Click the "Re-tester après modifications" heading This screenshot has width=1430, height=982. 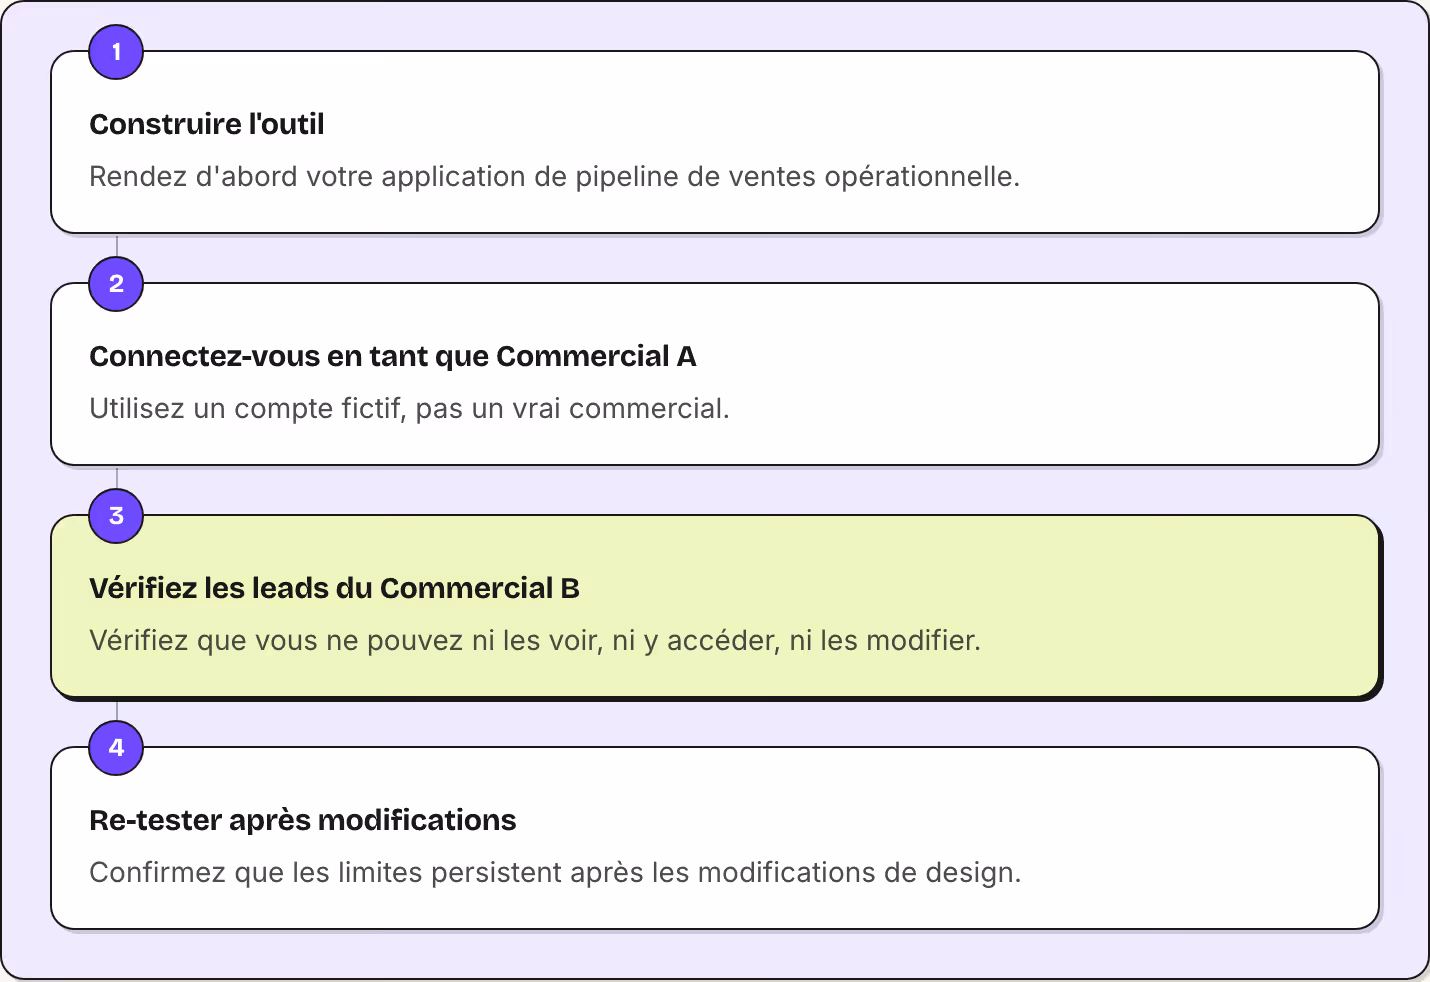click(x=303, y=820)
